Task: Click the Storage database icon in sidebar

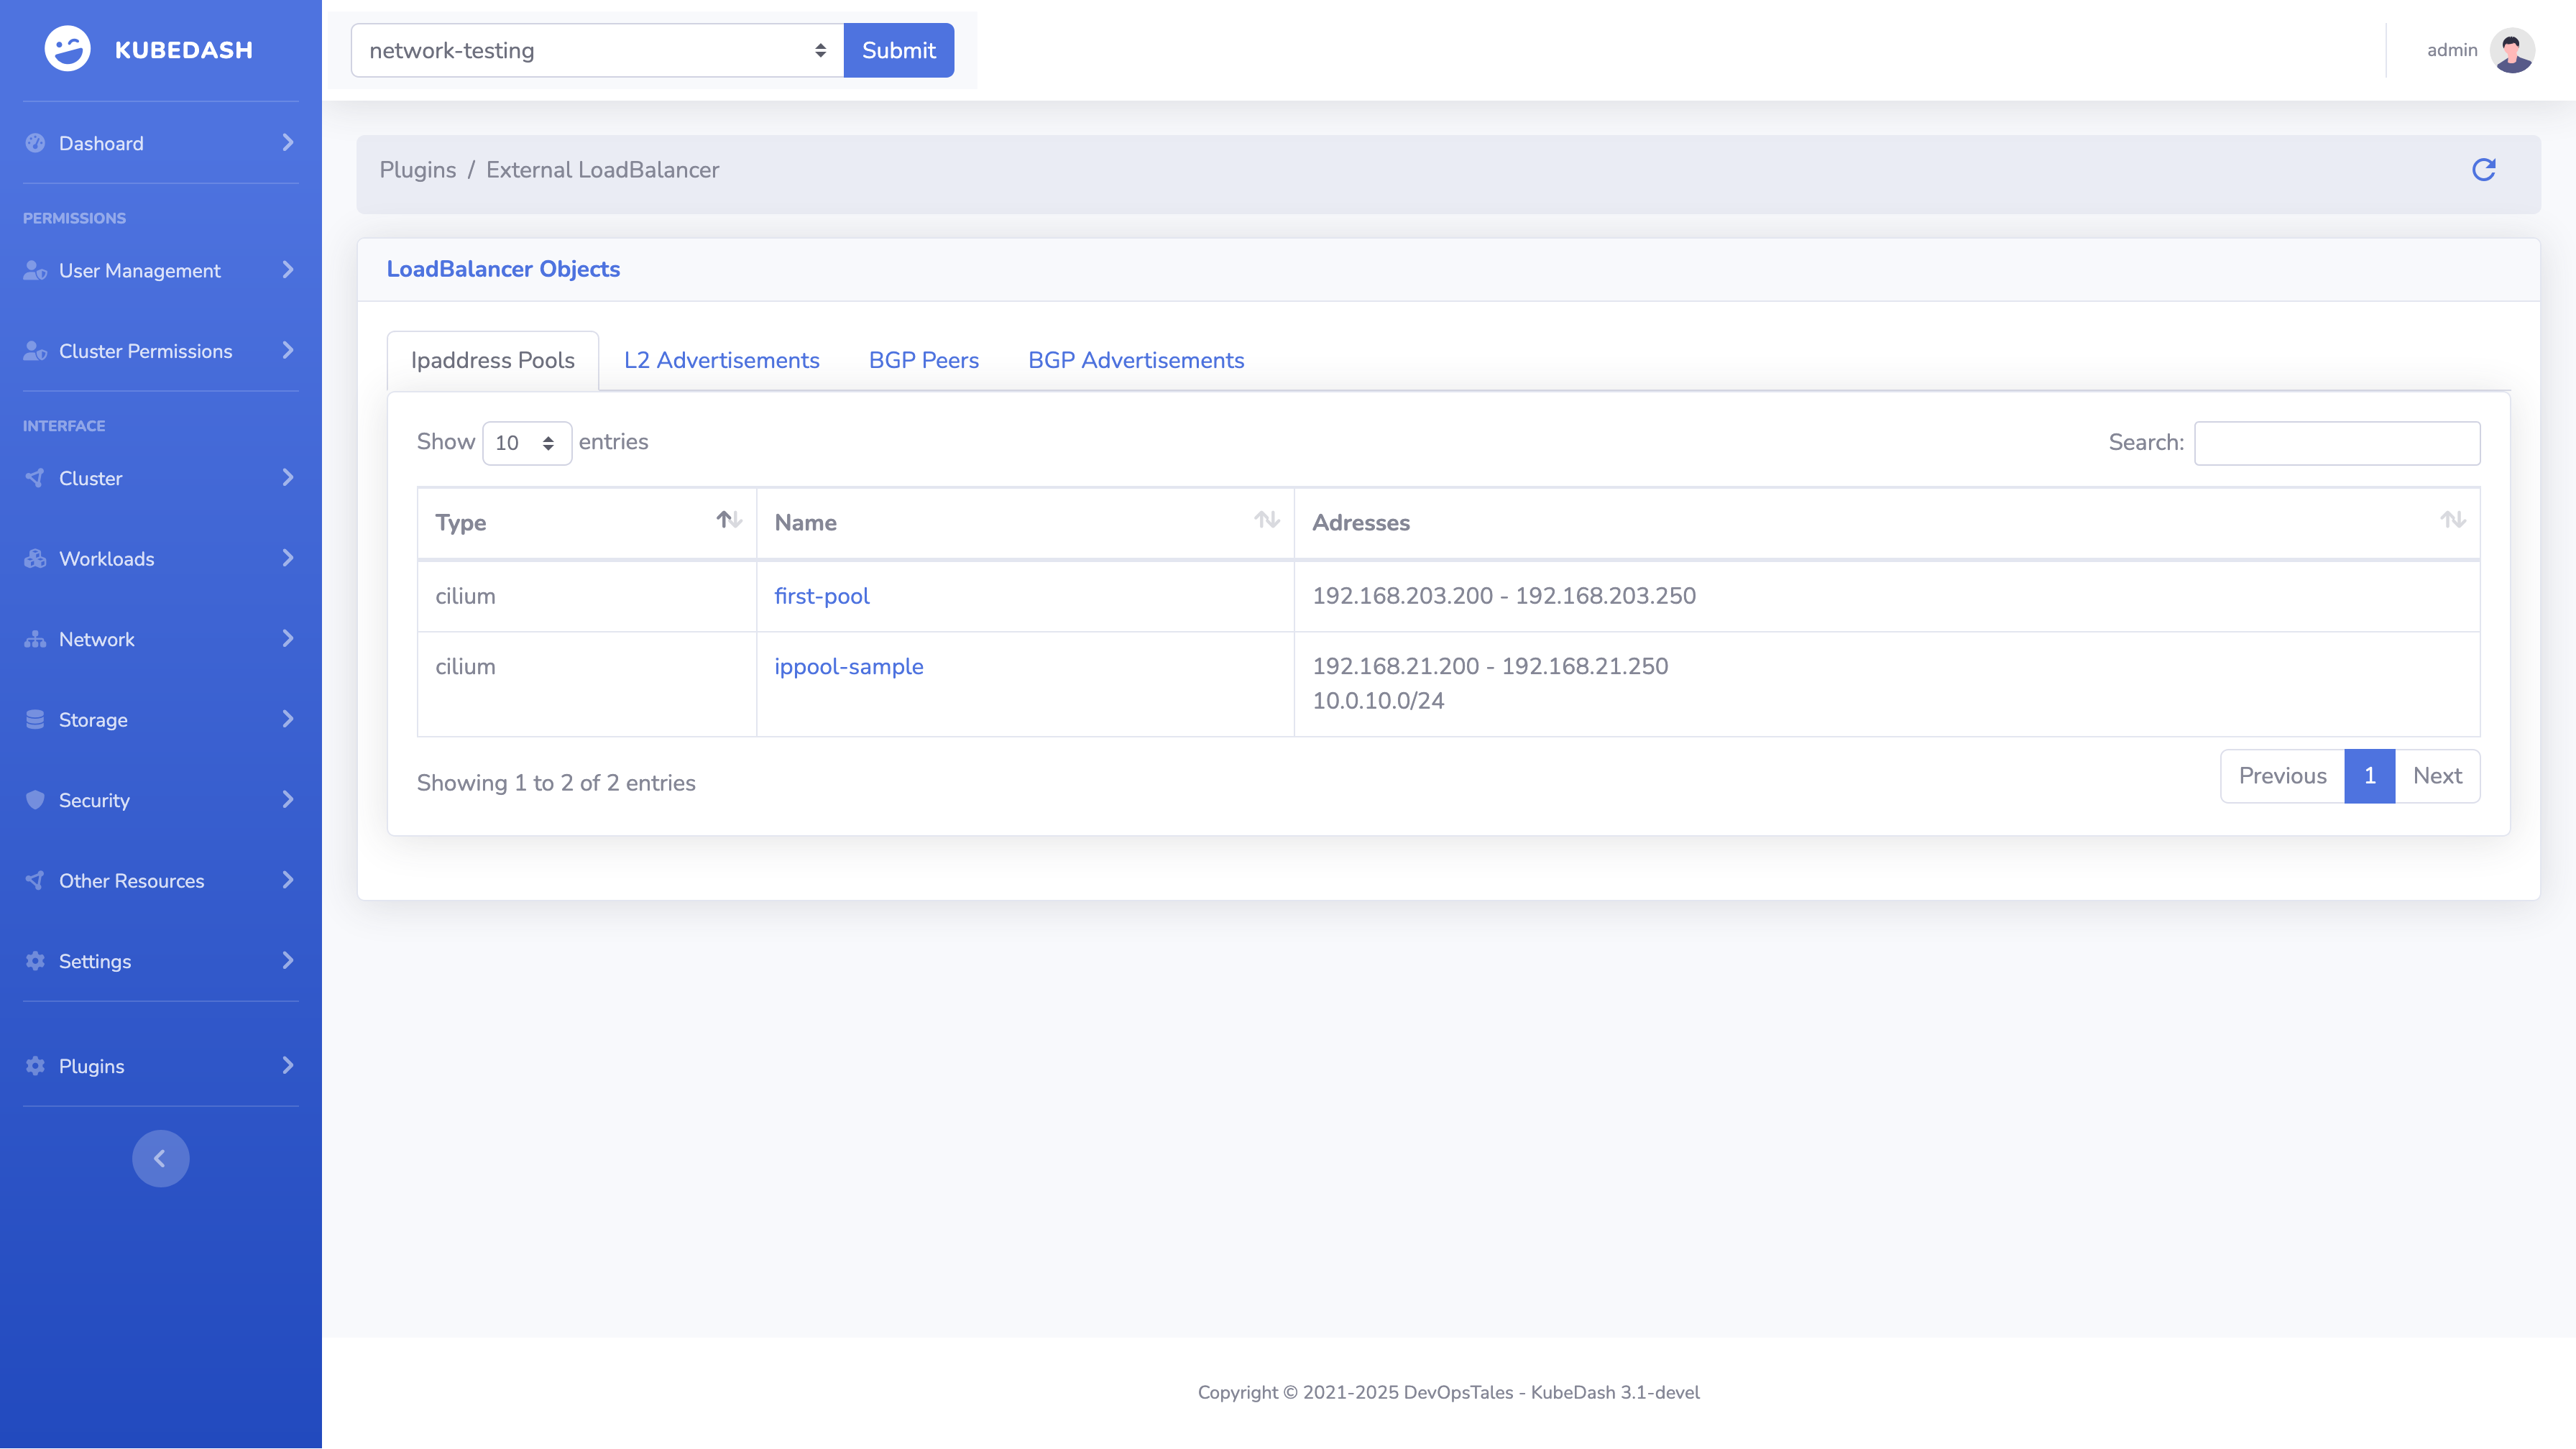Action: coord(35,720)
